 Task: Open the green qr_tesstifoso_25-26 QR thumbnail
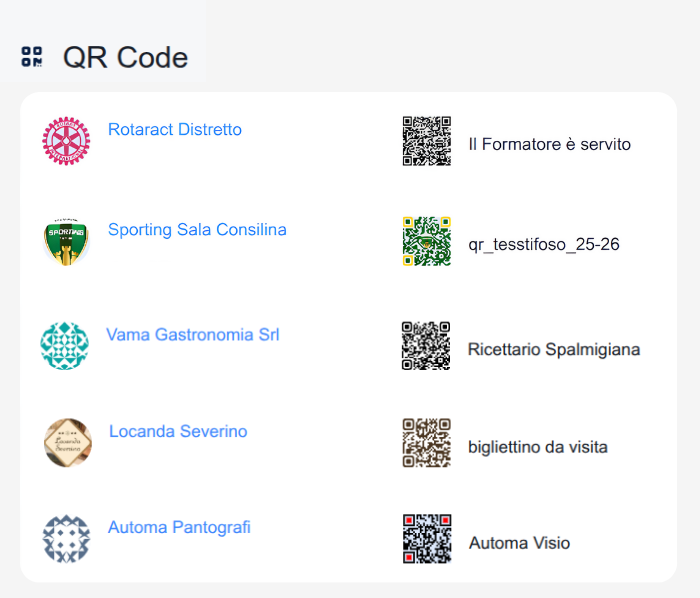[x=427, y=241]
